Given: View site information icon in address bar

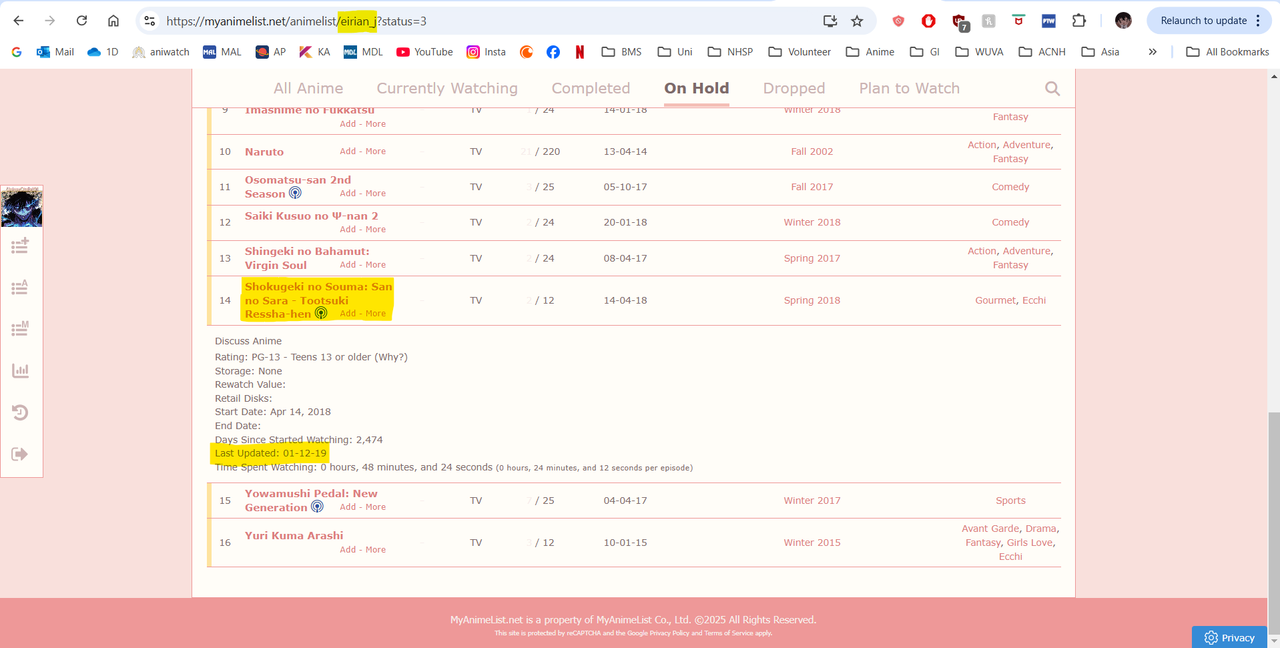Looking at the screenshot, I should click(149, 21).
